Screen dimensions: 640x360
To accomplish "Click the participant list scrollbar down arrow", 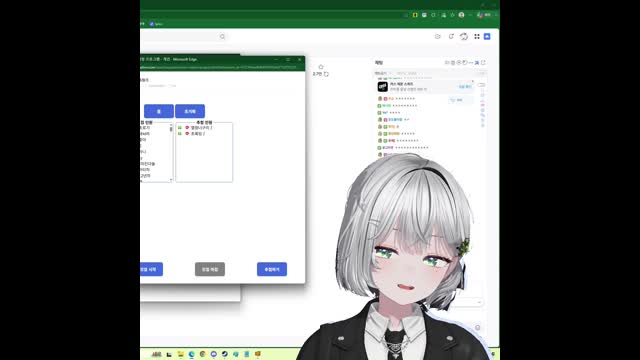I will (x=171, y=180).
